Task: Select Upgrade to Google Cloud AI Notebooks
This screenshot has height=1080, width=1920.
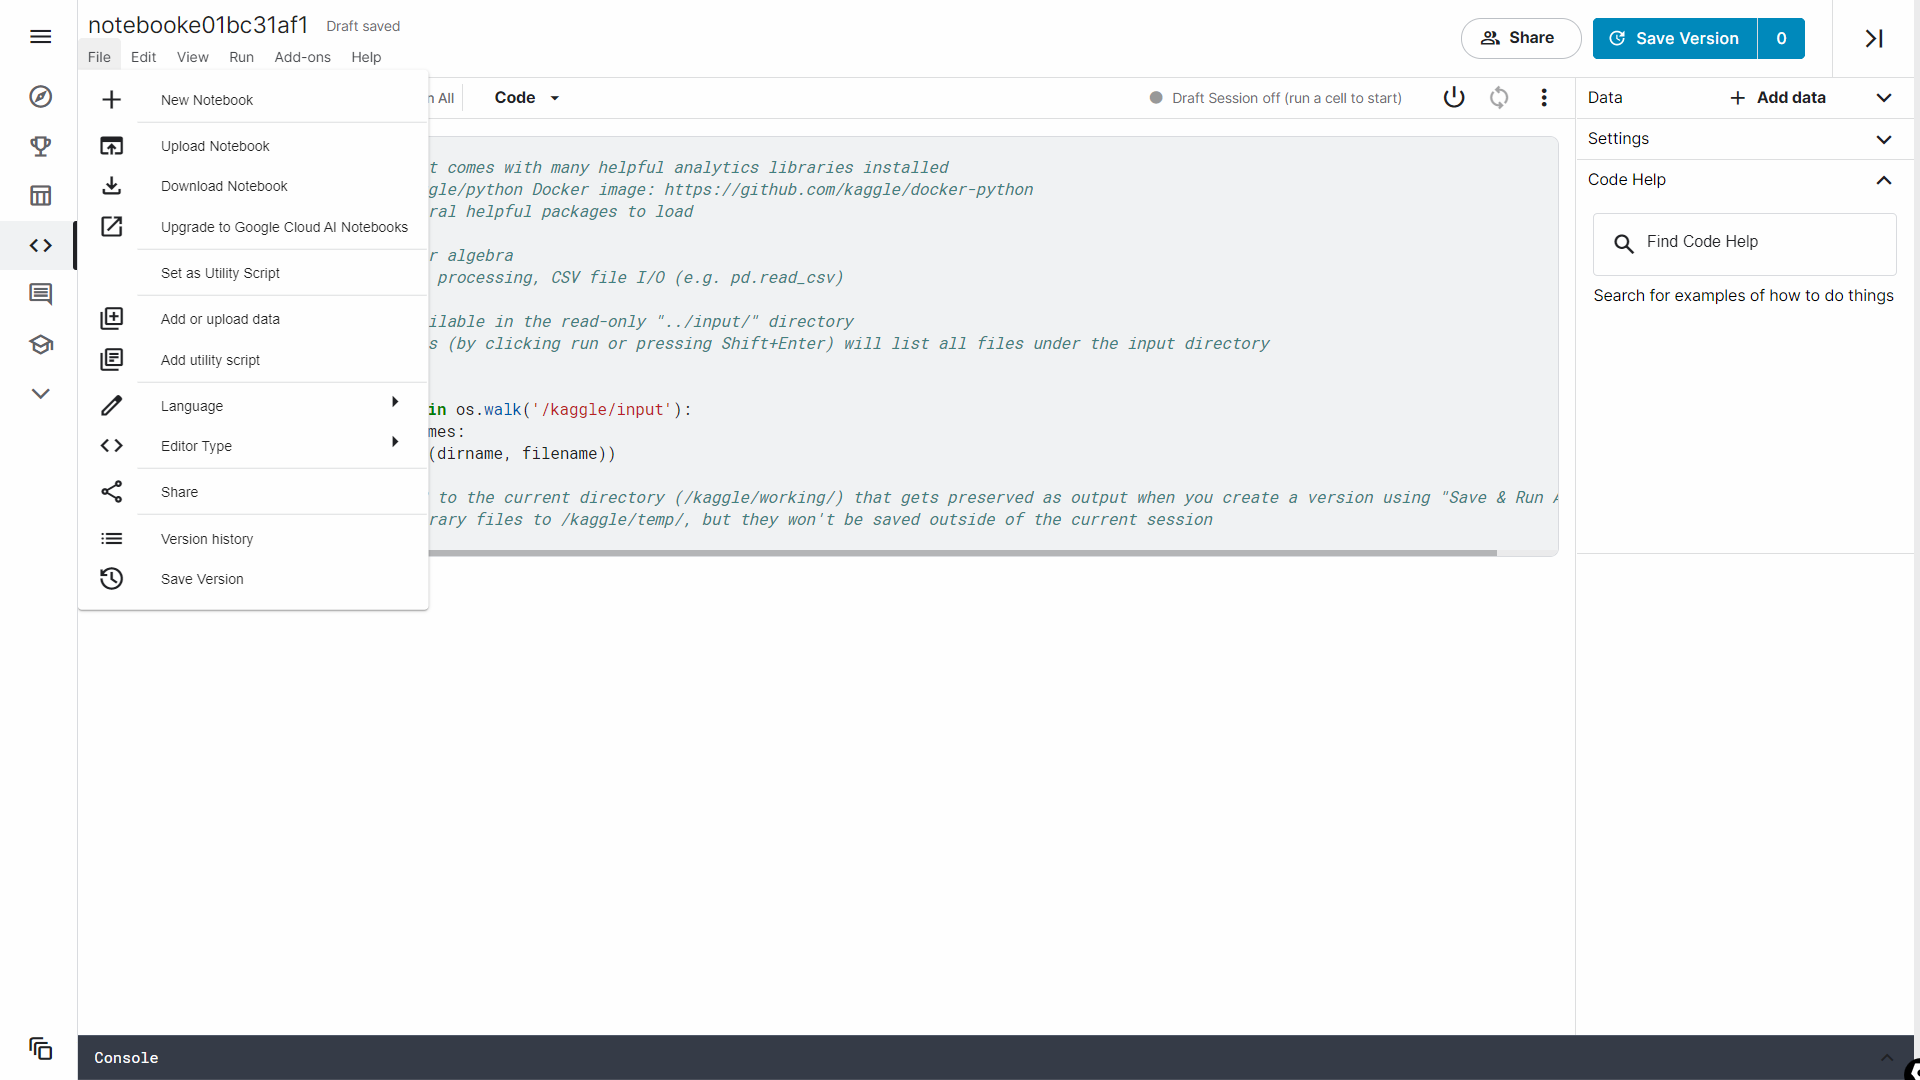Action: (x=282, y=227)
